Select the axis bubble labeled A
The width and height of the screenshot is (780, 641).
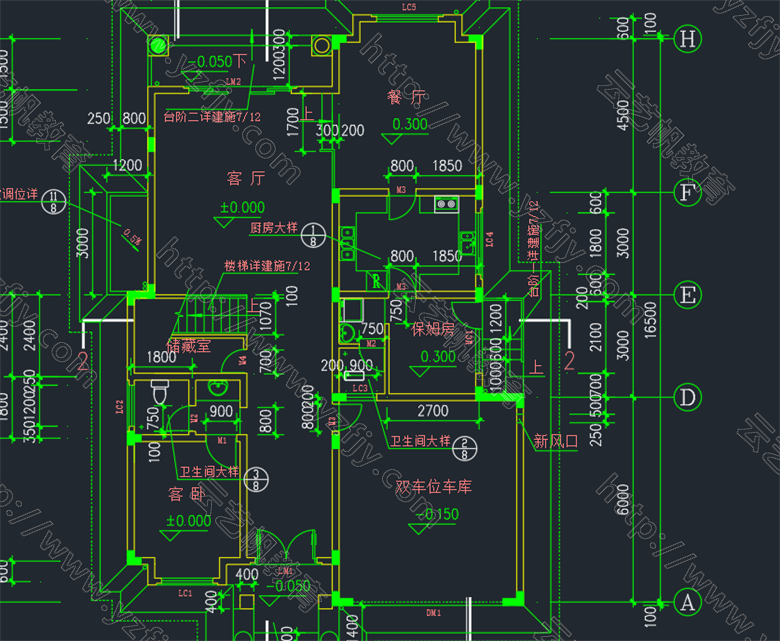click(687, 602)
